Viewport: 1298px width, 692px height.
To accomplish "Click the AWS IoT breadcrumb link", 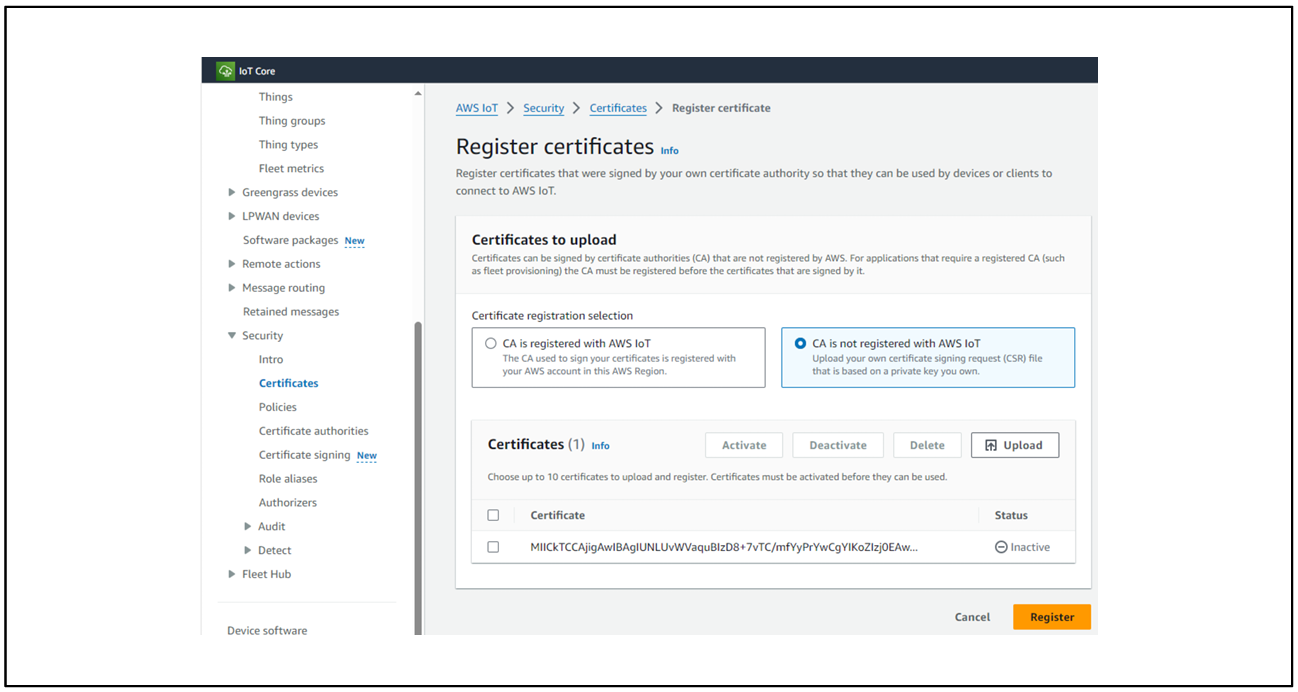I will pyautogui.click(x=477, y=108).
